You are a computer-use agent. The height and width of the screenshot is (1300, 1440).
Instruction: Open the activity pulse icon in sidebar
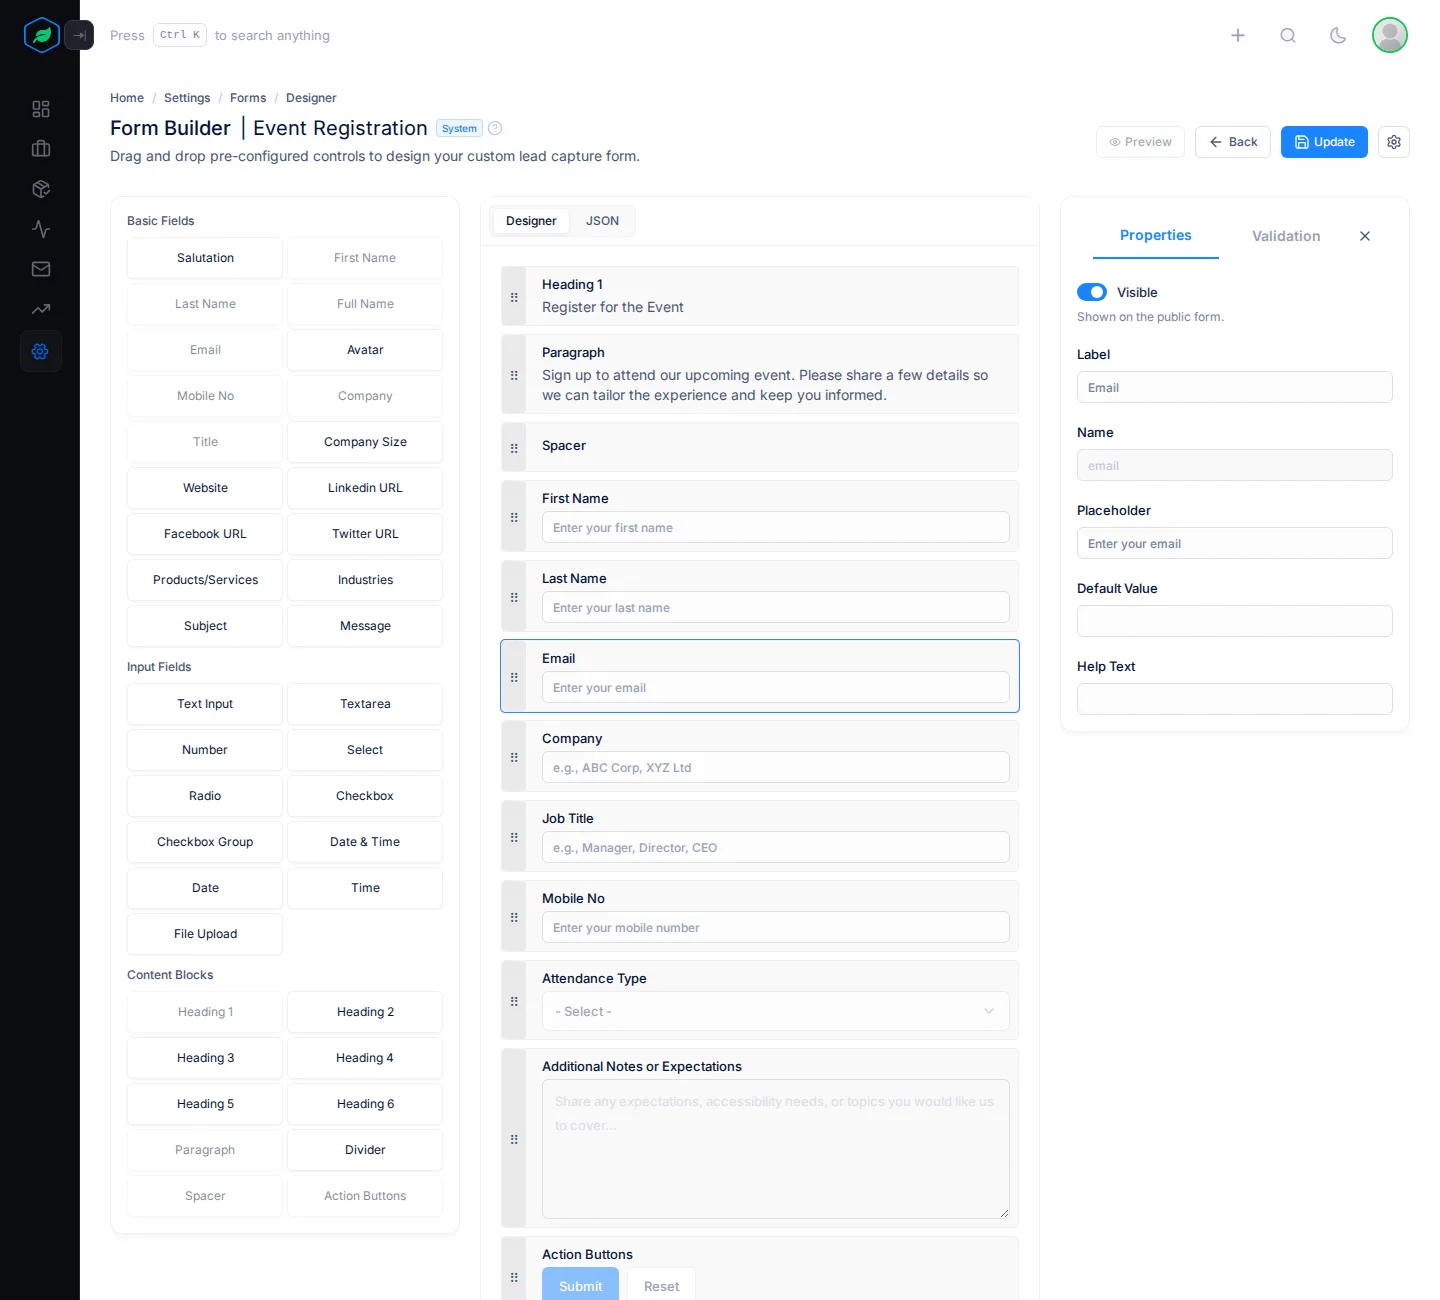[41, 229]
